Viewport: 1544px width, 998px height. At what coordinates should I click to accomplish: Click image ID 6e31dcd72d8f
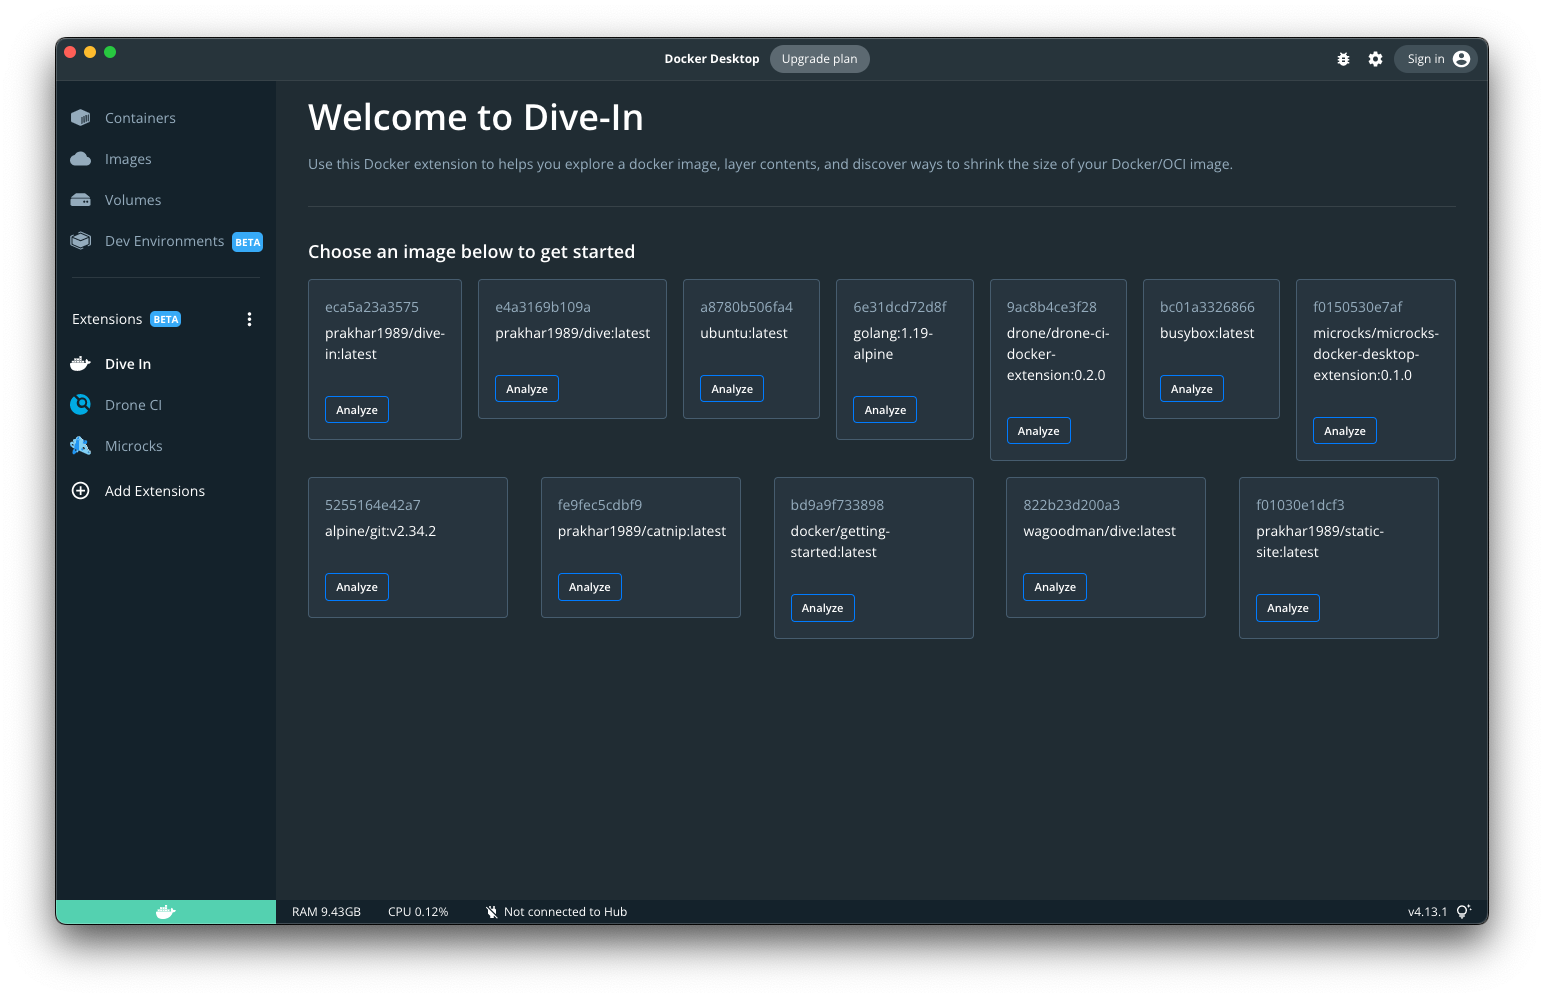[x=900, y=307]
